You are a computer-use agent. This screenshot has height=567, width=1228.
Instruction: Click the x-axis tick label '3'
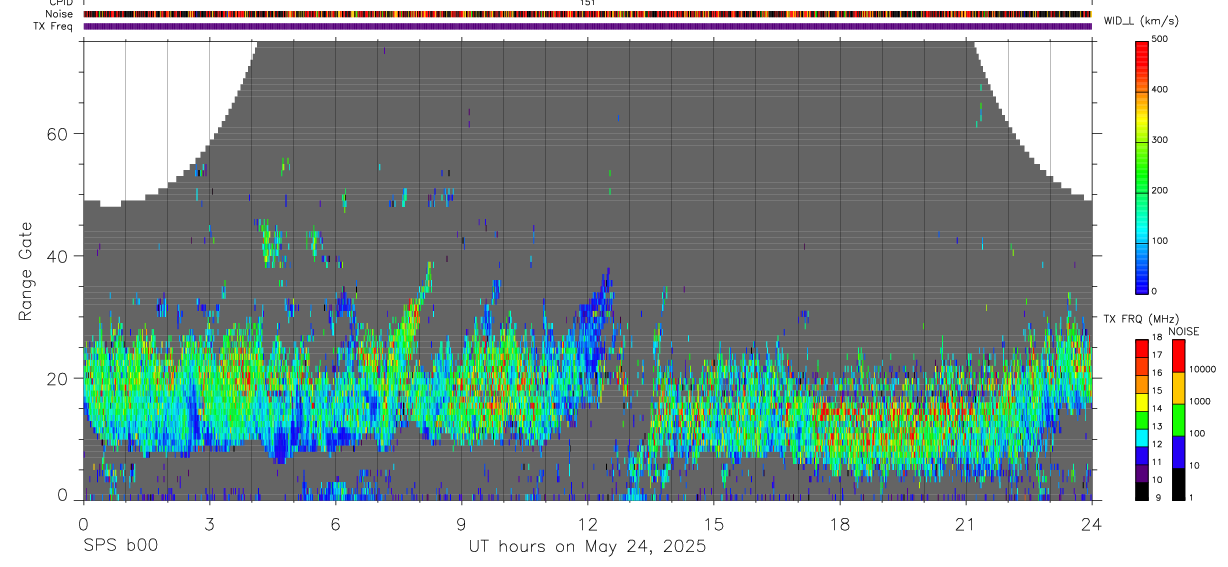[209, 523]
